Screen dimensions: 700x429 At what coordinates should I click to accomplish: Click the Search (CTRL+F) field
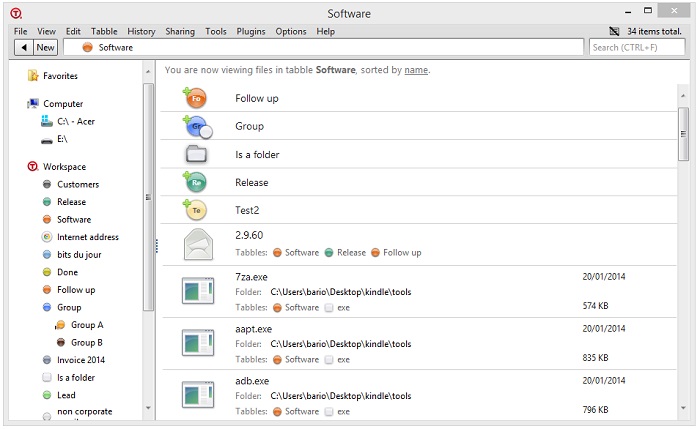(x=637, y=47)
